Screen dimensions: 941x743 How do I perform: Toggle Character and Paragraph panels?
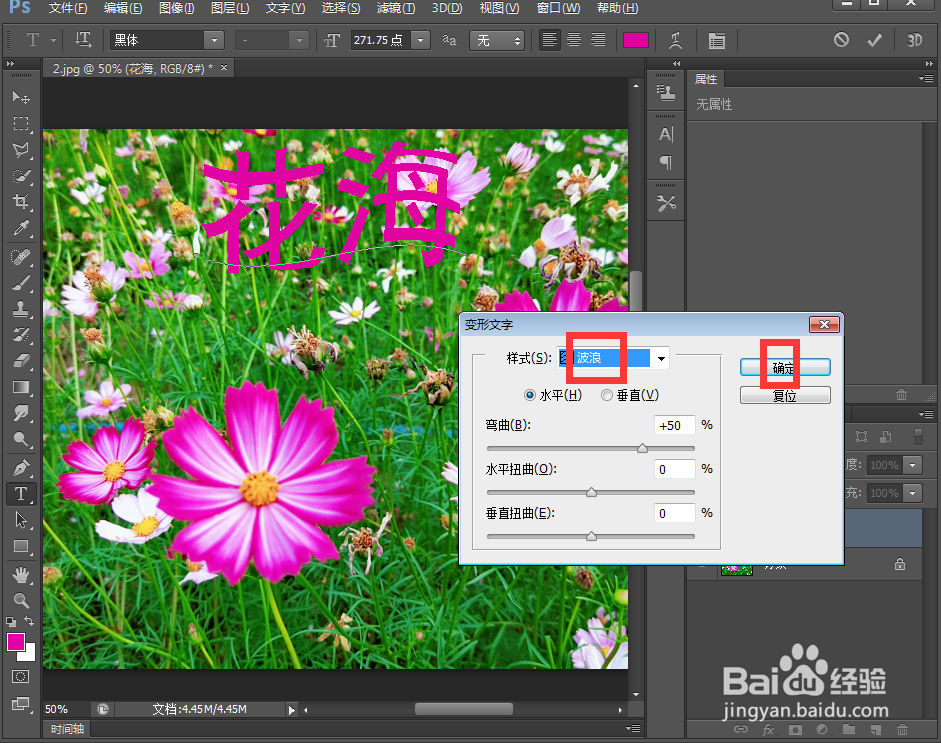717,40
